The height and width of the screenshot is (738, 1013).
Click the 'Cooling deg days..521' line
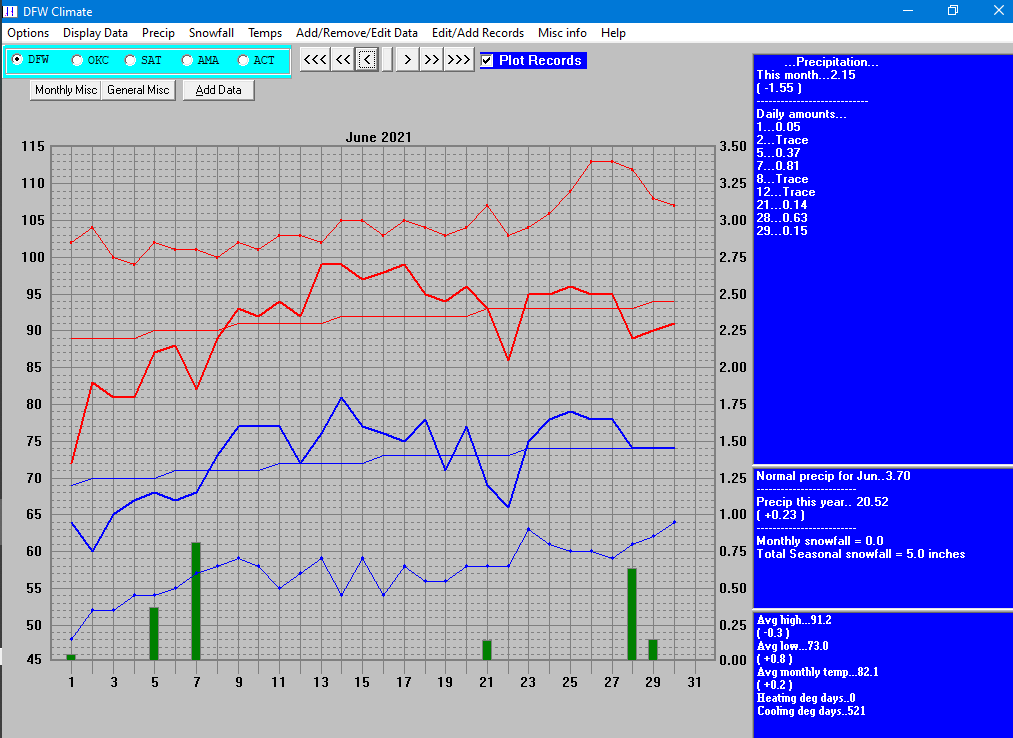pyautogui.click(x=811, y=711)
